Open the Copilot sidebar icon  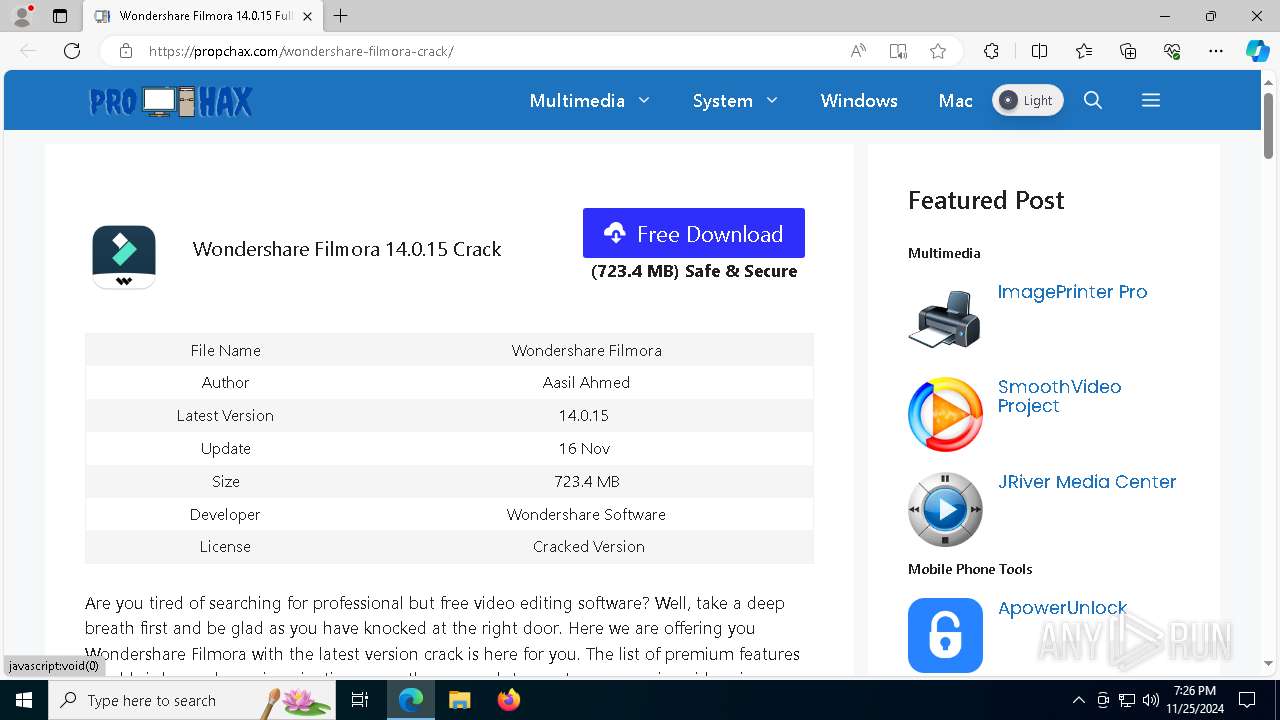1257,51
